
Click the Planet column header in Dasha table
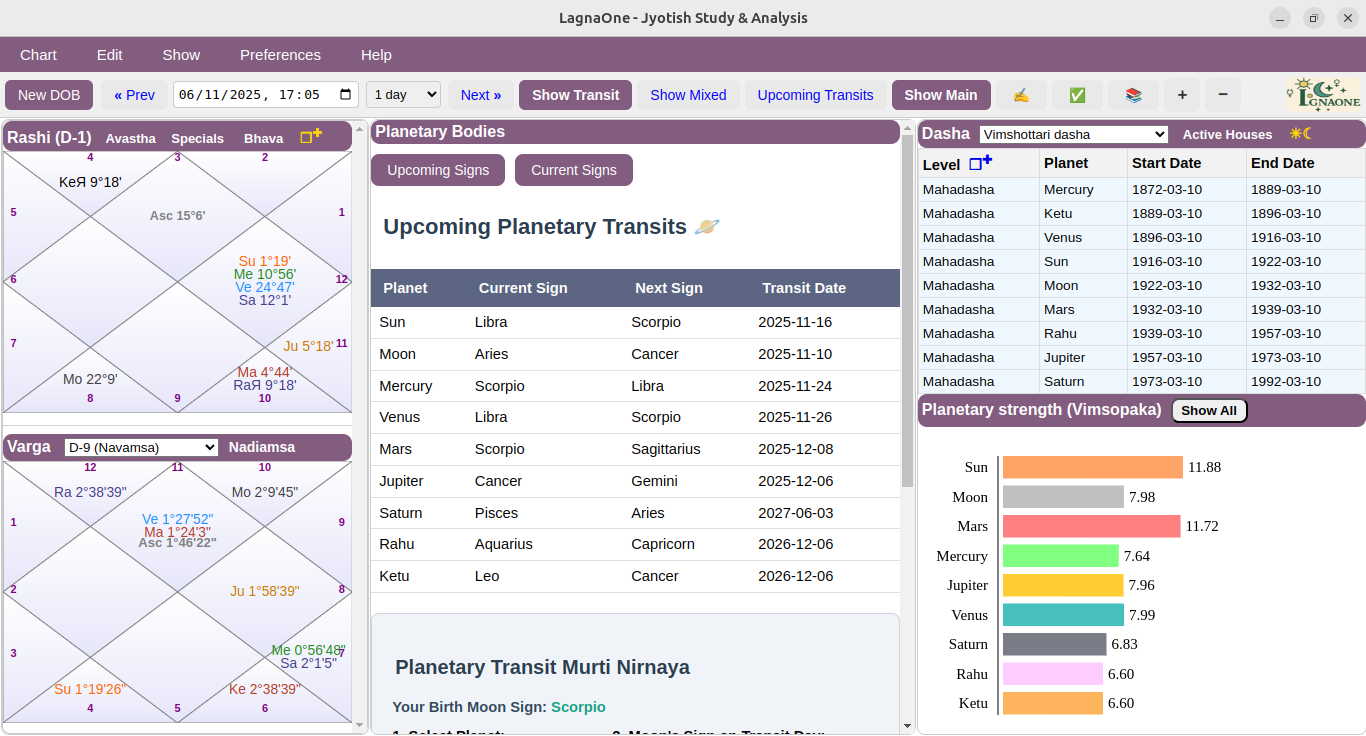[x=1083, y=163]
